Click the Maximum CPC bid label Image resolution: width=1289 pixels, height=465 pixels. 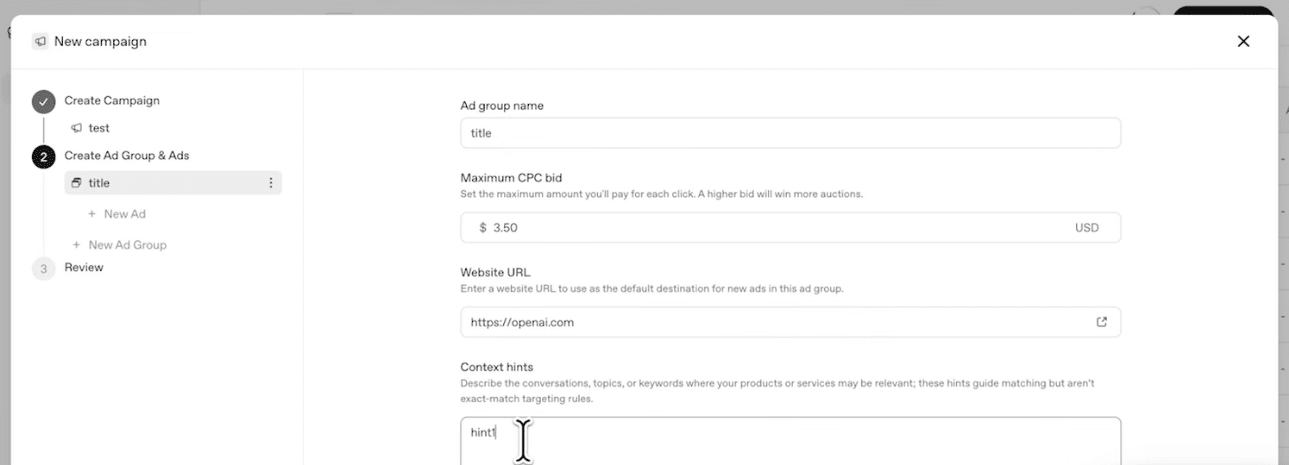point(511,179)
